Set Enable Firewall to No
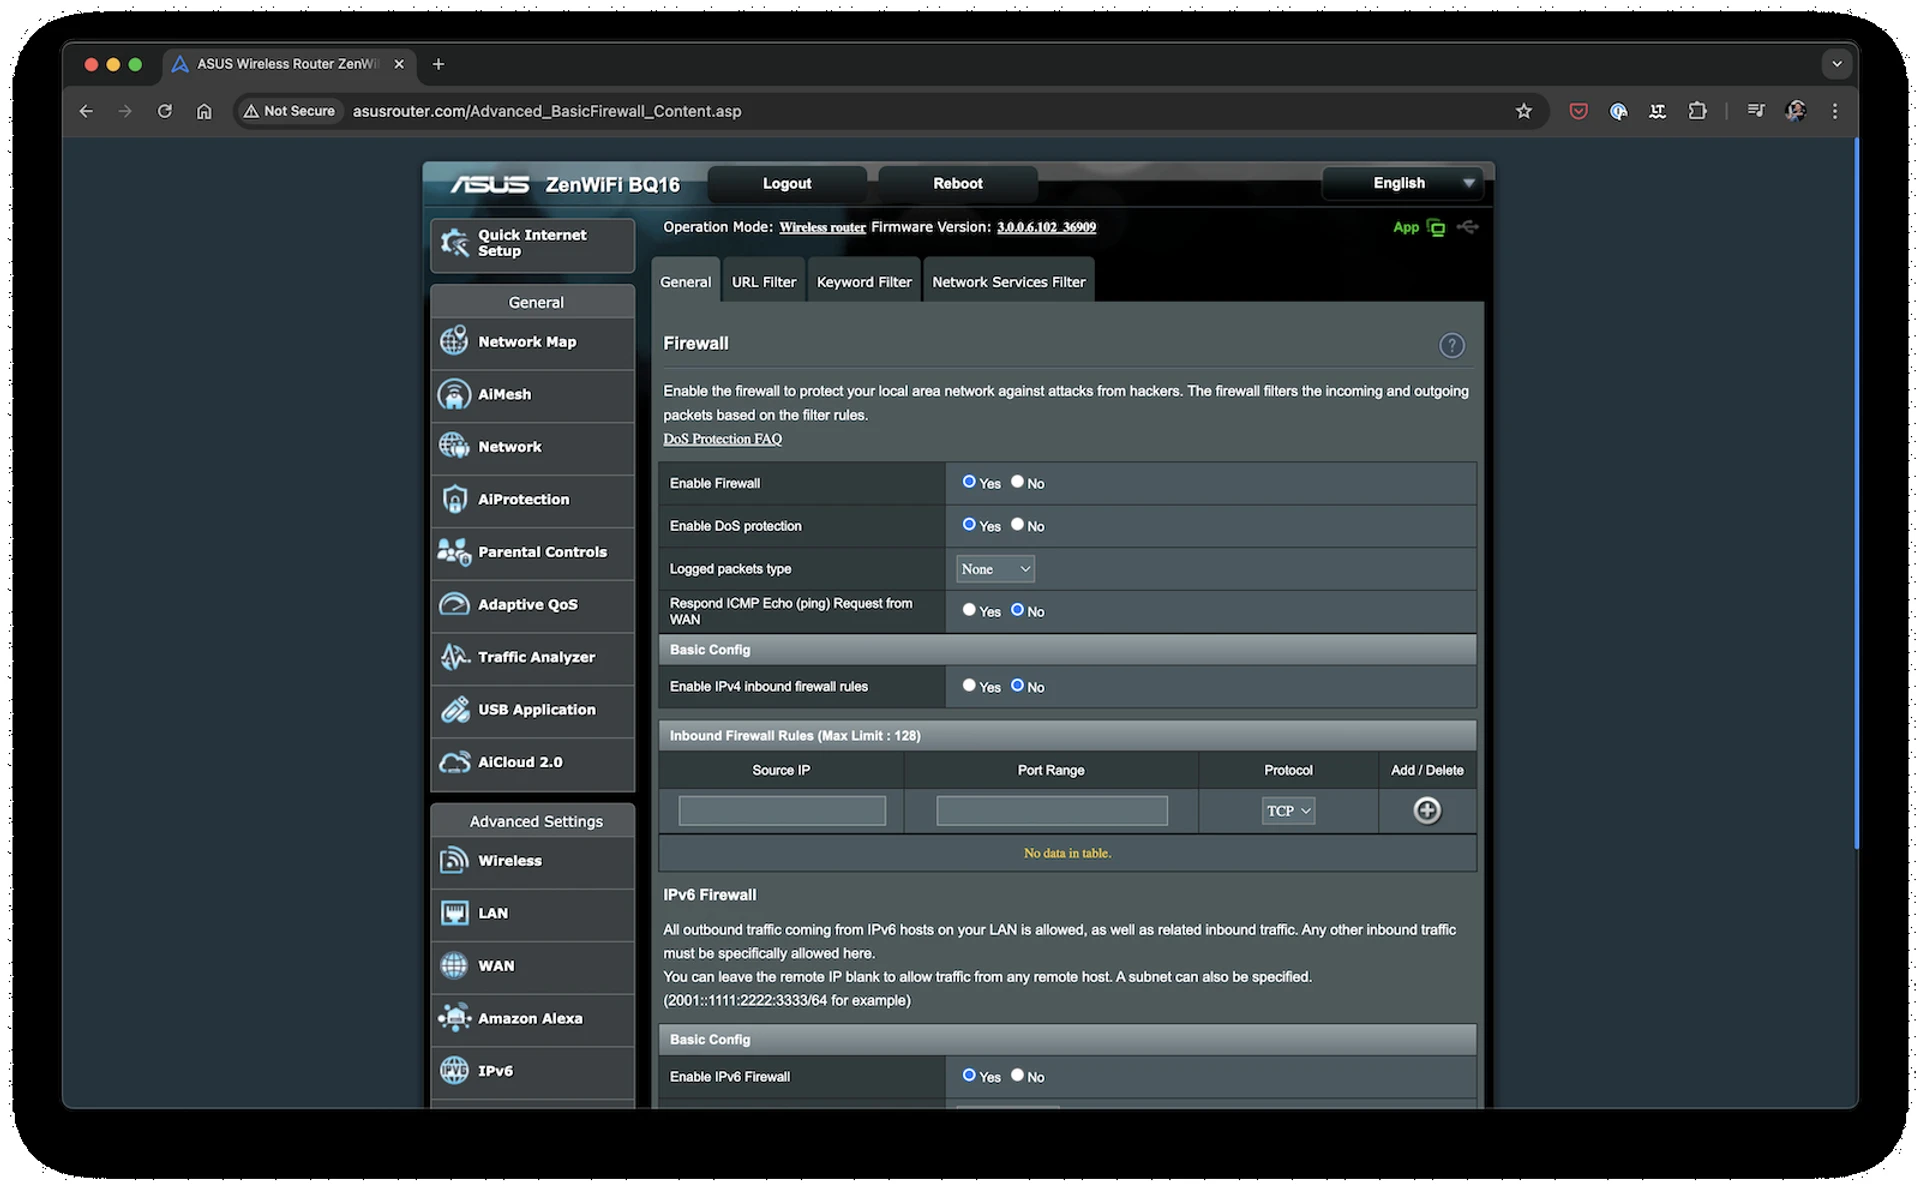 click(1017, 482)
